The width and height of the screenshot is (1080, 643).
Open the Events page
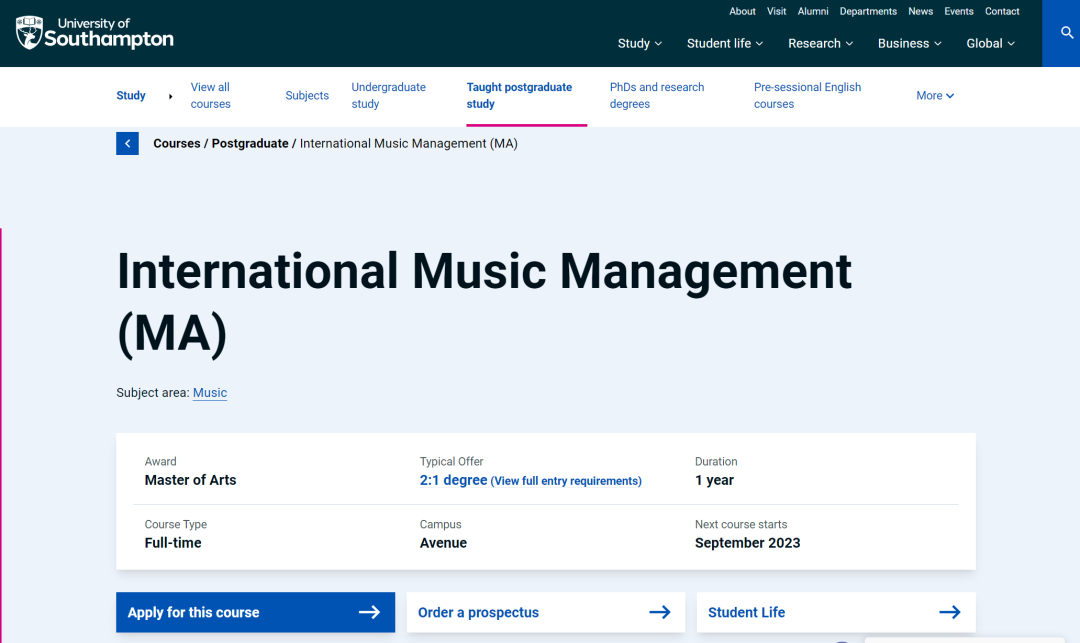point(959,12)
